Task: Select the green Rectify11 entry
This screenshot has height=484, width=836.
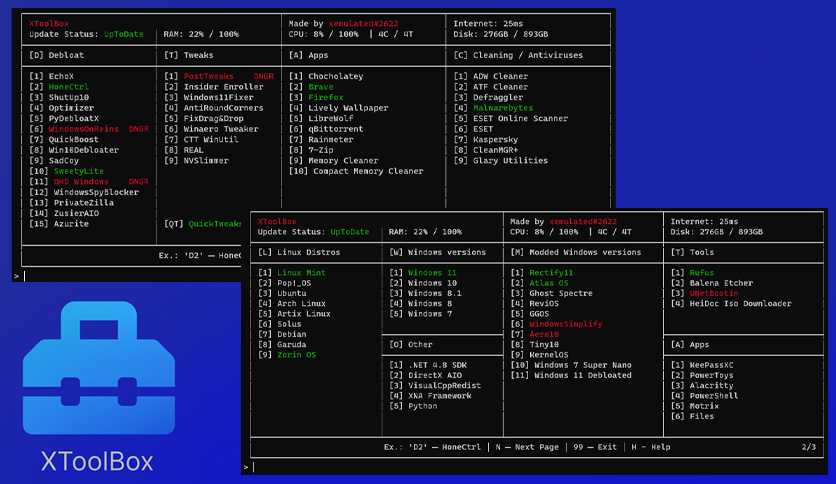Action: [x=542, y=272]
